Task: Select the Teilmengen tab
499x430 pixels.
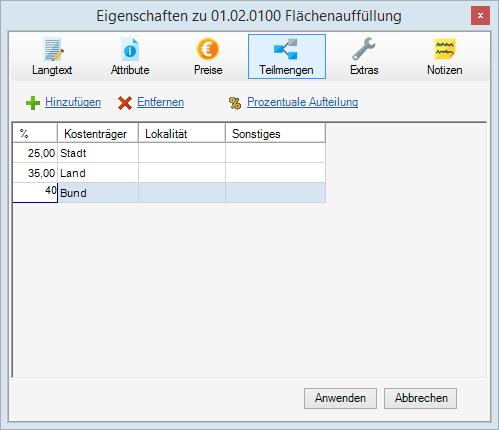Action: 287,56
